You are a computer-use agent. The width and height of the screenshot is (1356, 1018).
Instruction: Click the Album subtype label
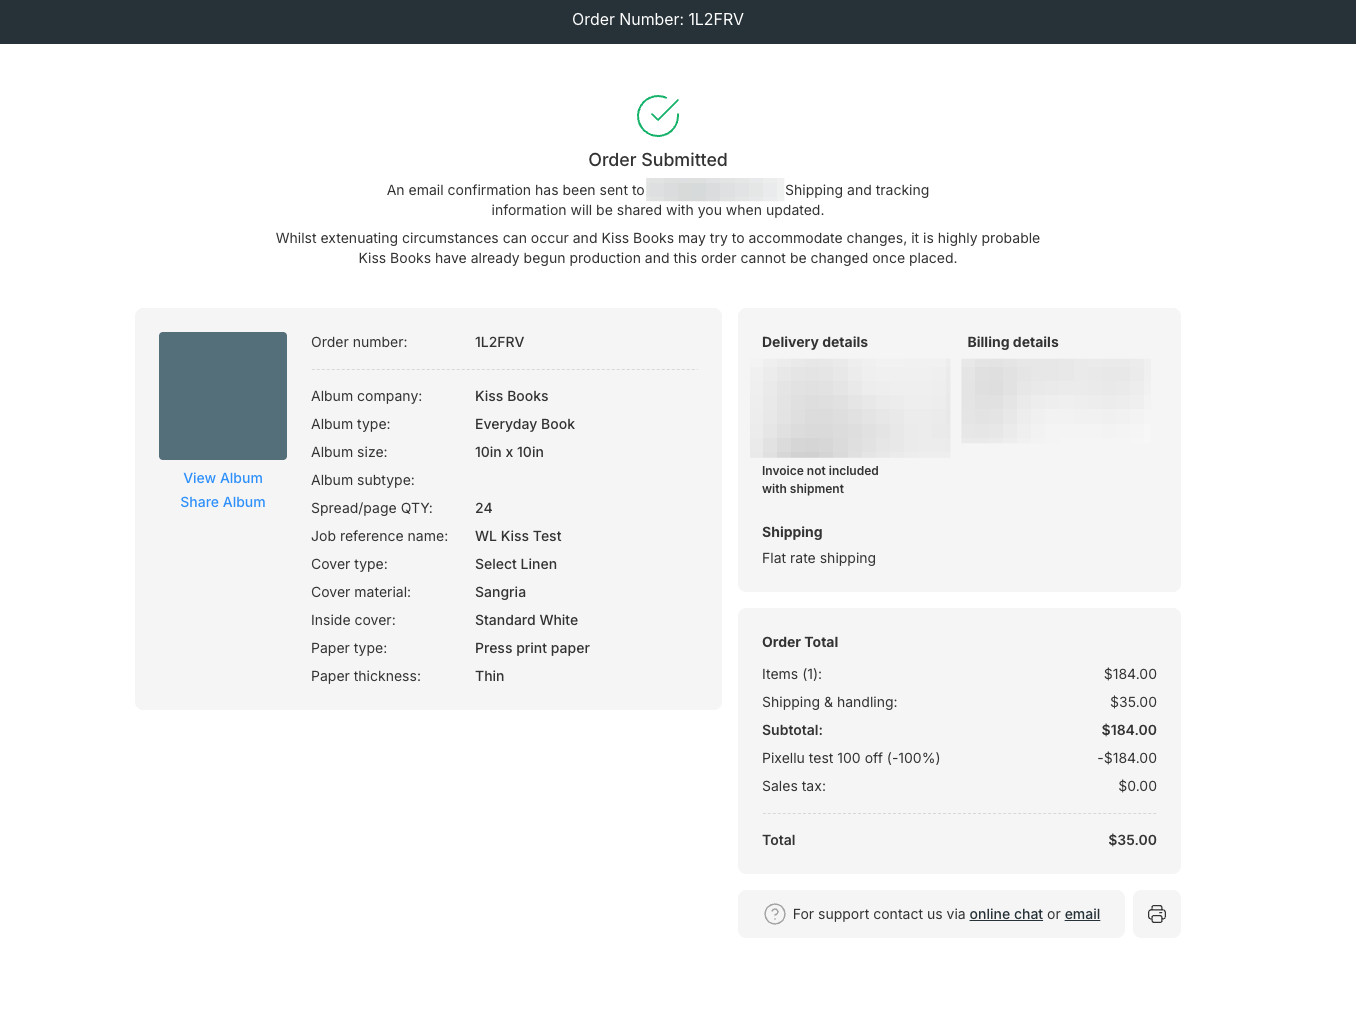coord(363,480)
